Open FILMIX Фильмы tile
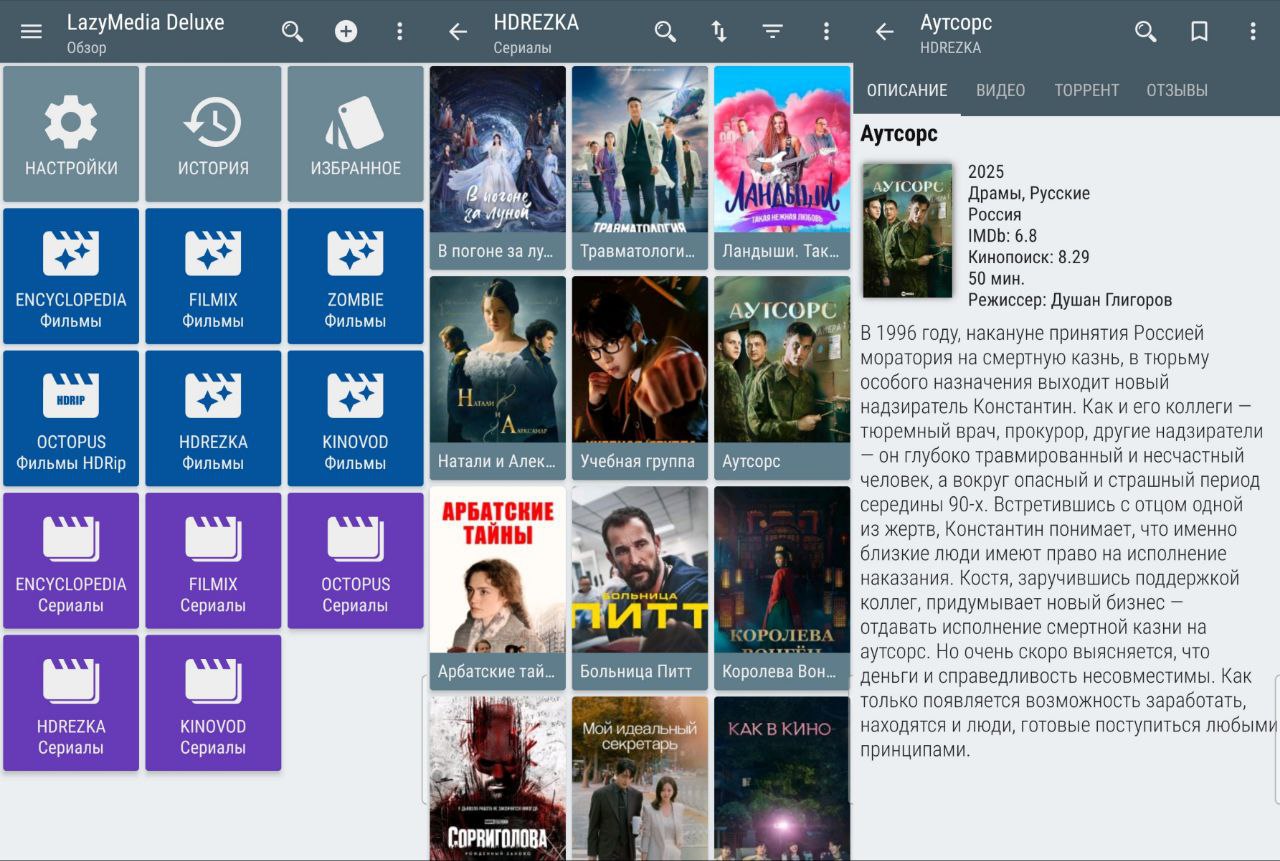The width and height of the screenshot is (1280, 861). 213,276
